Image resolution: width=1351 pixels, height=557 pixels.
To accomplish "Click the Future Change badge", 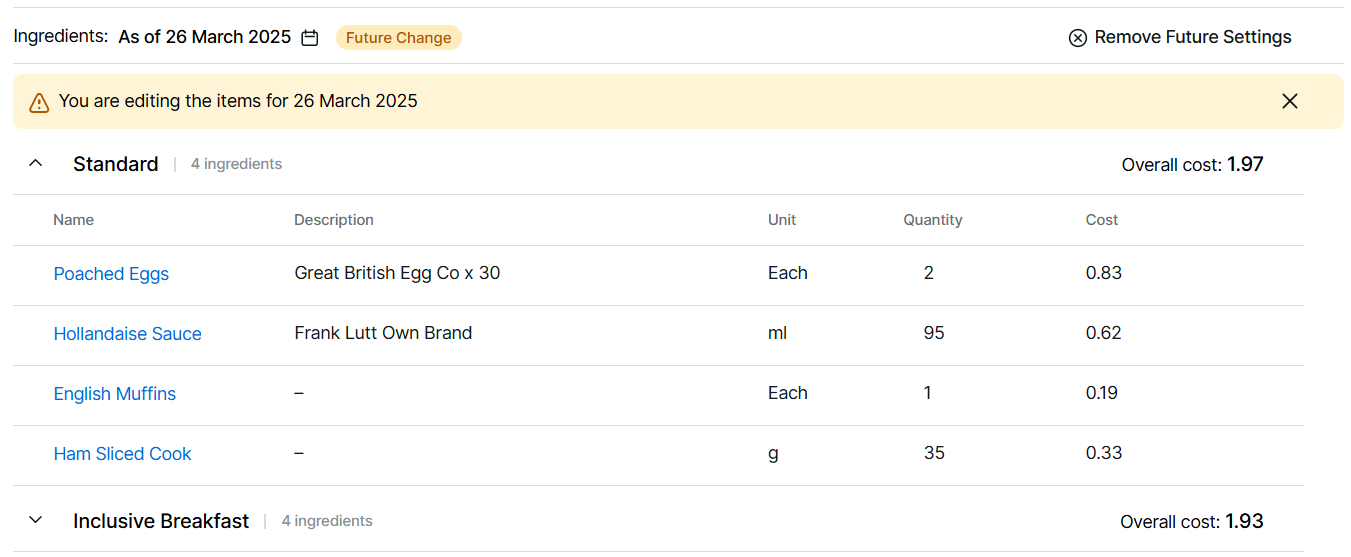I will click(x=398, y=38).
